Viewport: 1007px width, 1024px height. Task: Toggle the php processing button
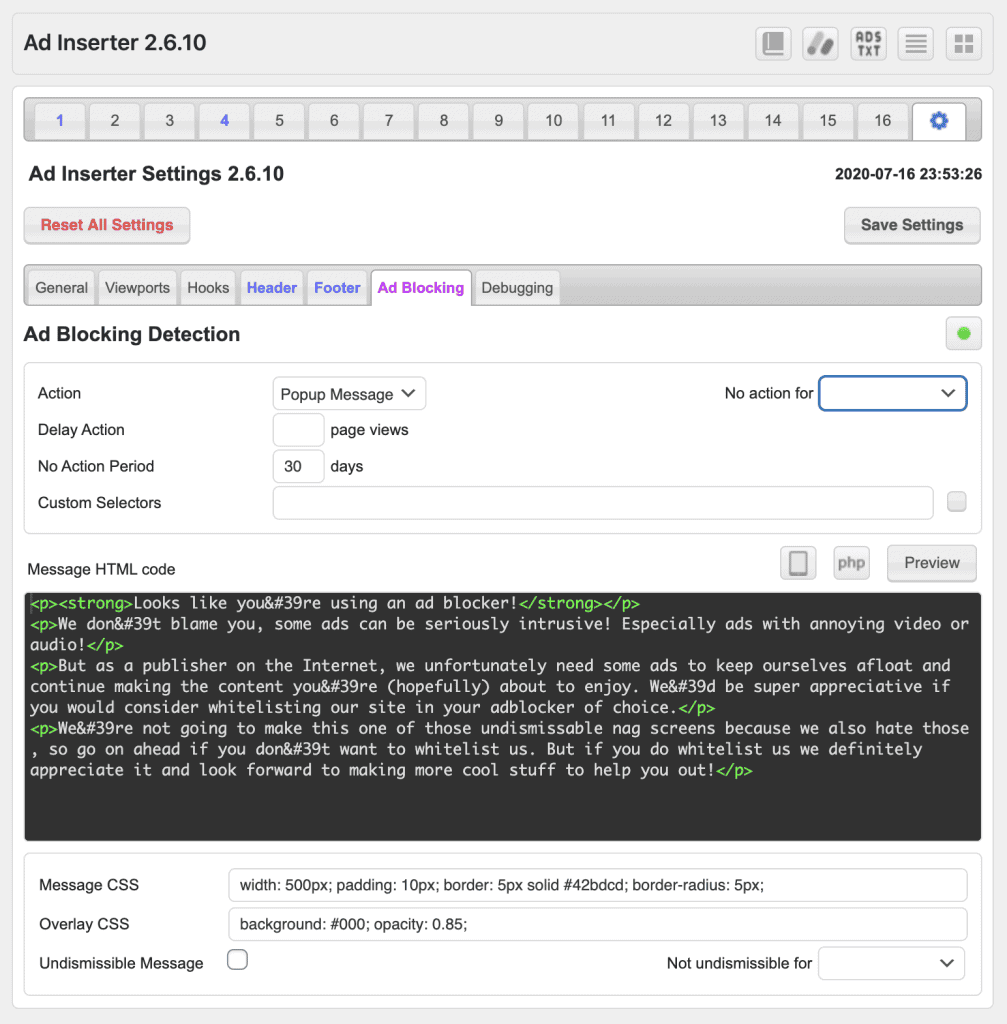click(x=852, y=563)
